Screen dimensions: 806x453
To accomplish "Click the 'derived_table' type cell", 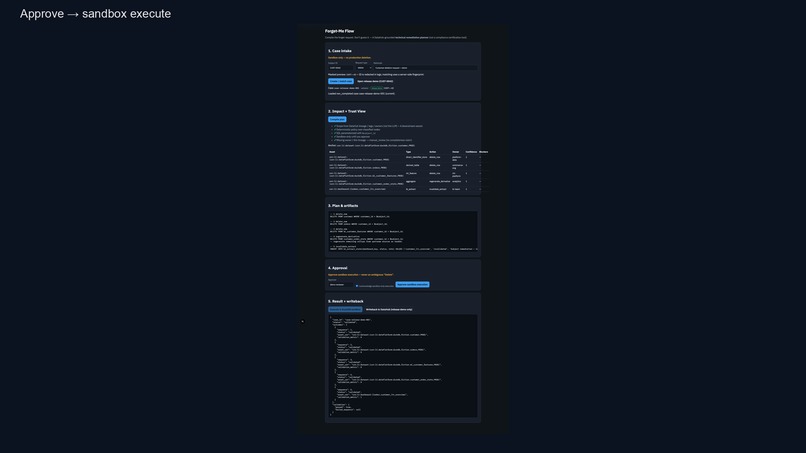I will click(x=412, y=165).
